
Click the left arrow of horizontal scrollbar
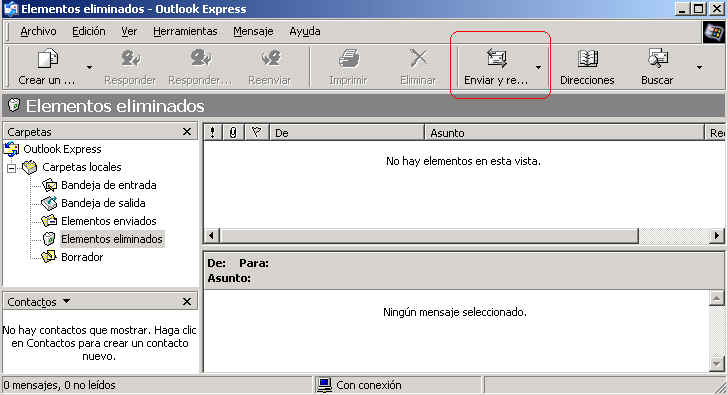click(x=212, y=236)
